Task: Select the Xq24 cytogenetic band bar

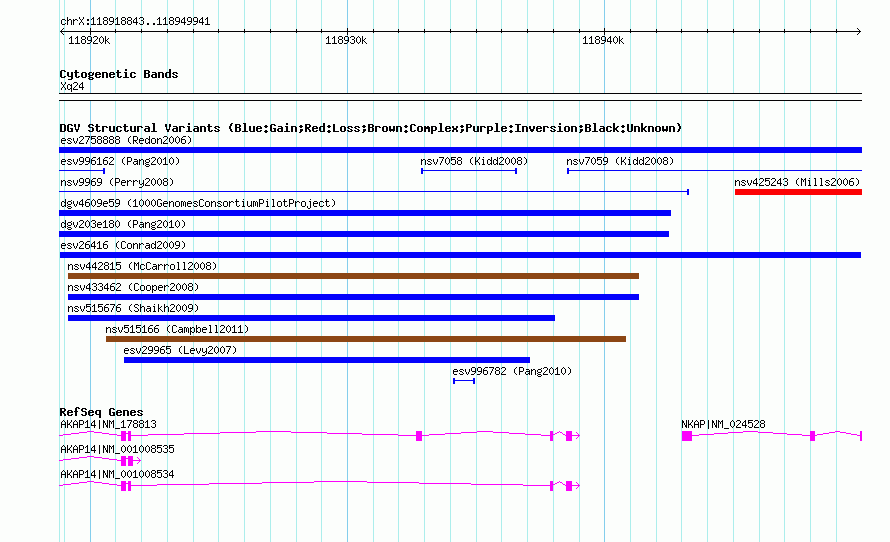Action: coord(460,97)
